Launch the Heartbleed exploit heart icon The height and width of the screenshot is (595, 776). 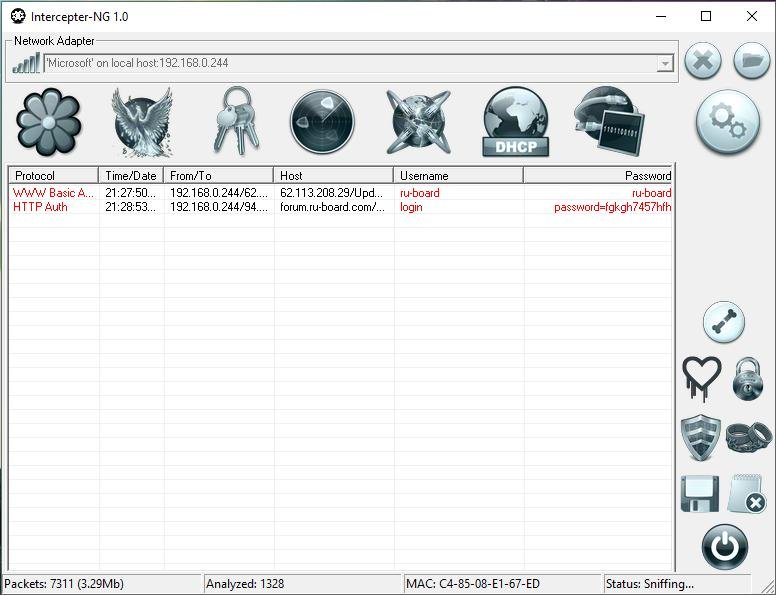(x=701, y=378)
